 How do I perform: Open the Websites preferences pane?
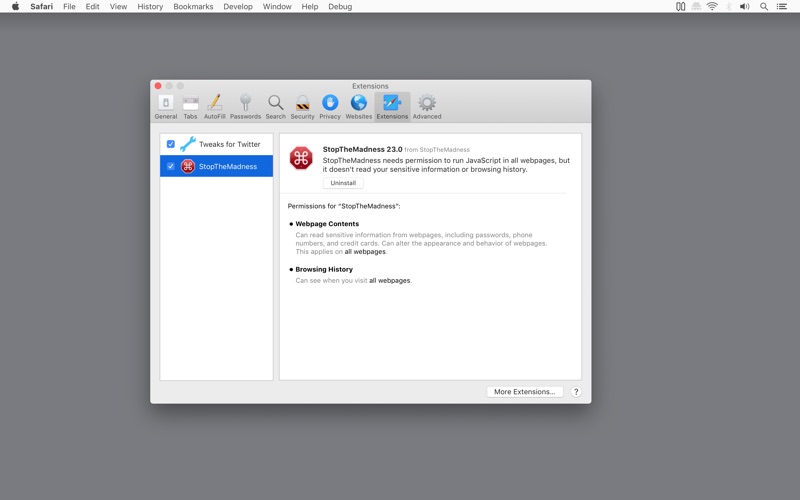click(359, 107)
